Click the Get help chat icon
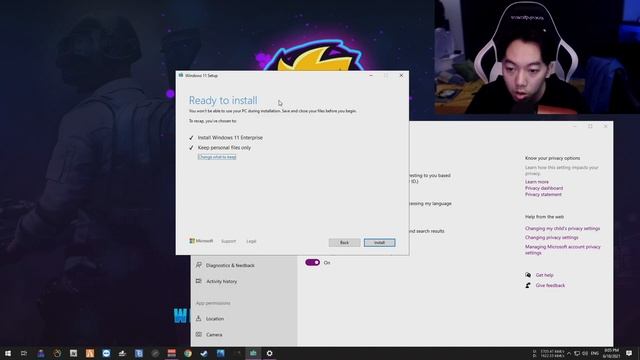 [x=528, y=275]
